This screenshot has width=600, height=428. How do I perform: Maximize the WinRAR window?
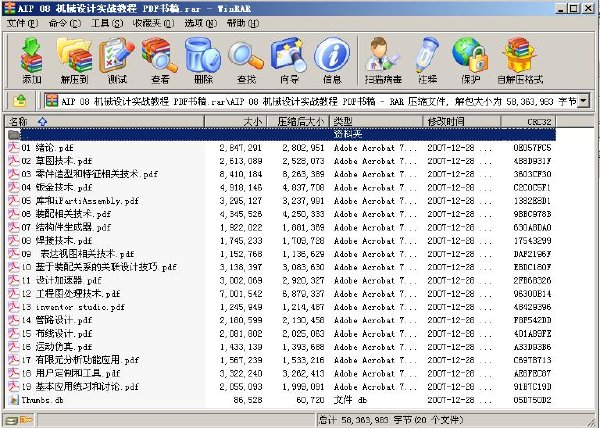pos(574,8)
